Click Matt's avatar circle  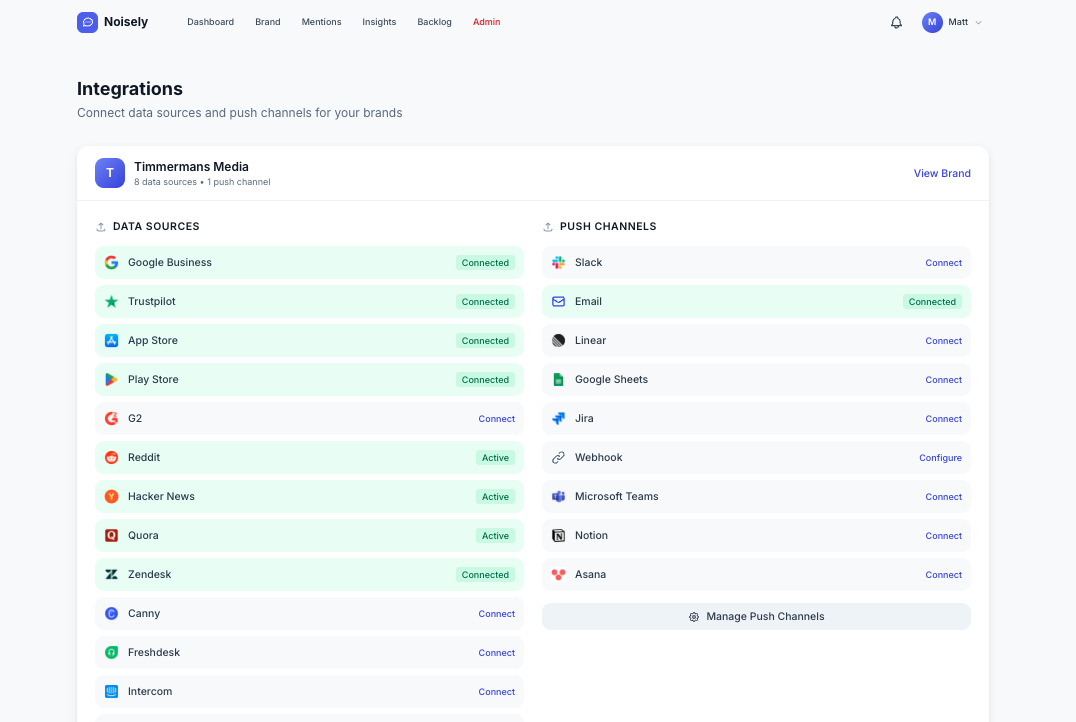(x=932, y=22)
